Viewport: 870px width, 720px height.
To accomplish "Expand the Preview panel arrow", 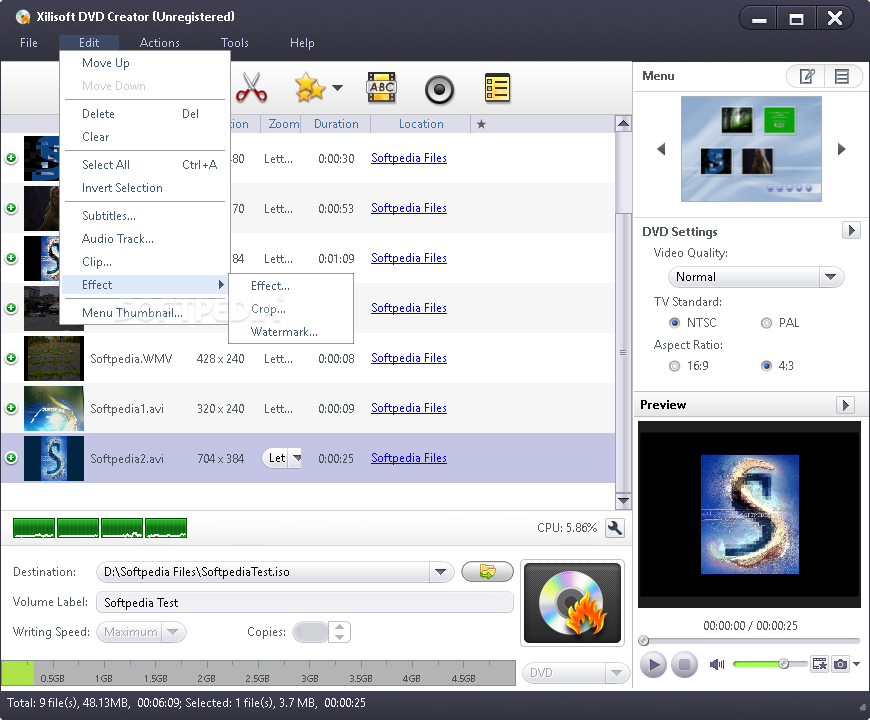I will tap(845, 405).
